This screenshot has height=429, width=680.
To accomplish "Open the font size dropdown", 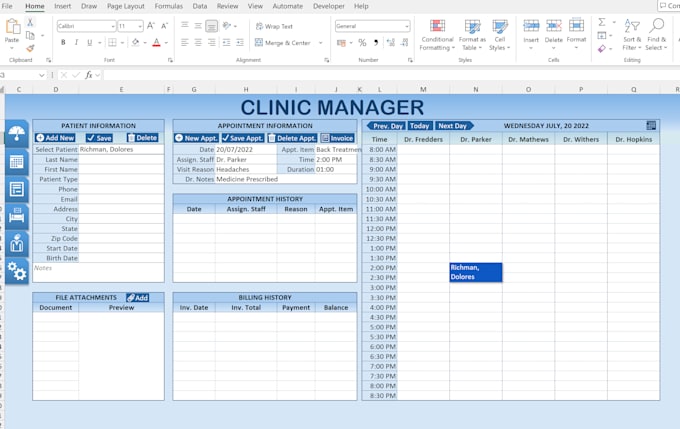I will click(140, 26).
